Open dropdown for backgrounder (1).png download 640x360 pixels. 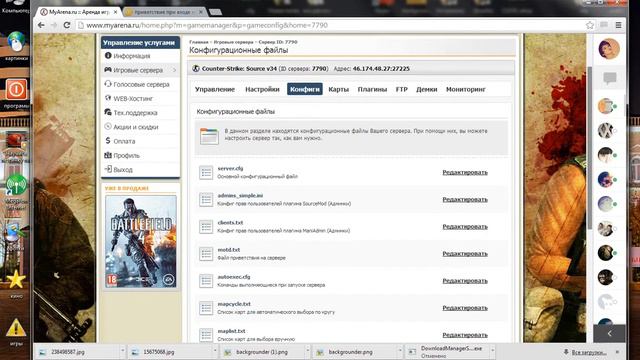click(308, 351)
